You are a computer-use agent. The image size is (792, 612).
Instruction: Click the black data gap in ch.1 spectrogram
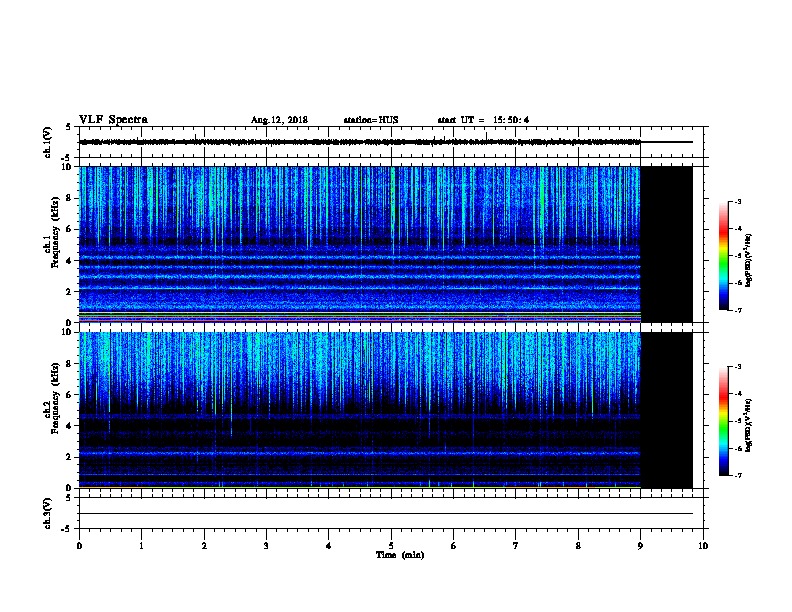[x=667, y=244]
